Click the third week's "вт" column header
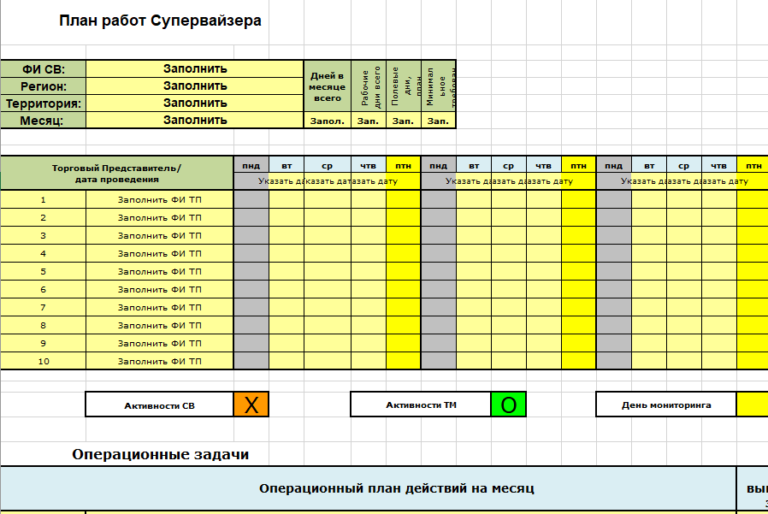 click(x=649, y=166)
